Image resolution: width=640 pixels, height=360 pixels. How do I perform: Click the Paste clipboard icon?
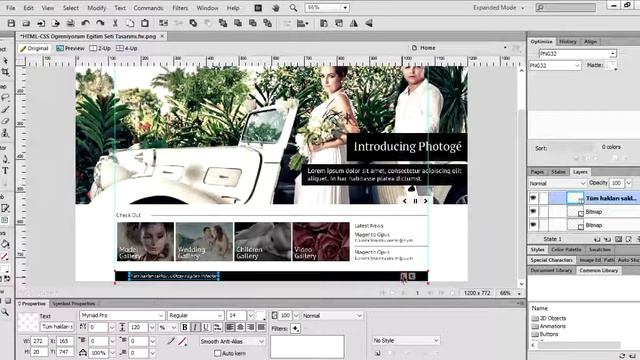coord(144,23)
